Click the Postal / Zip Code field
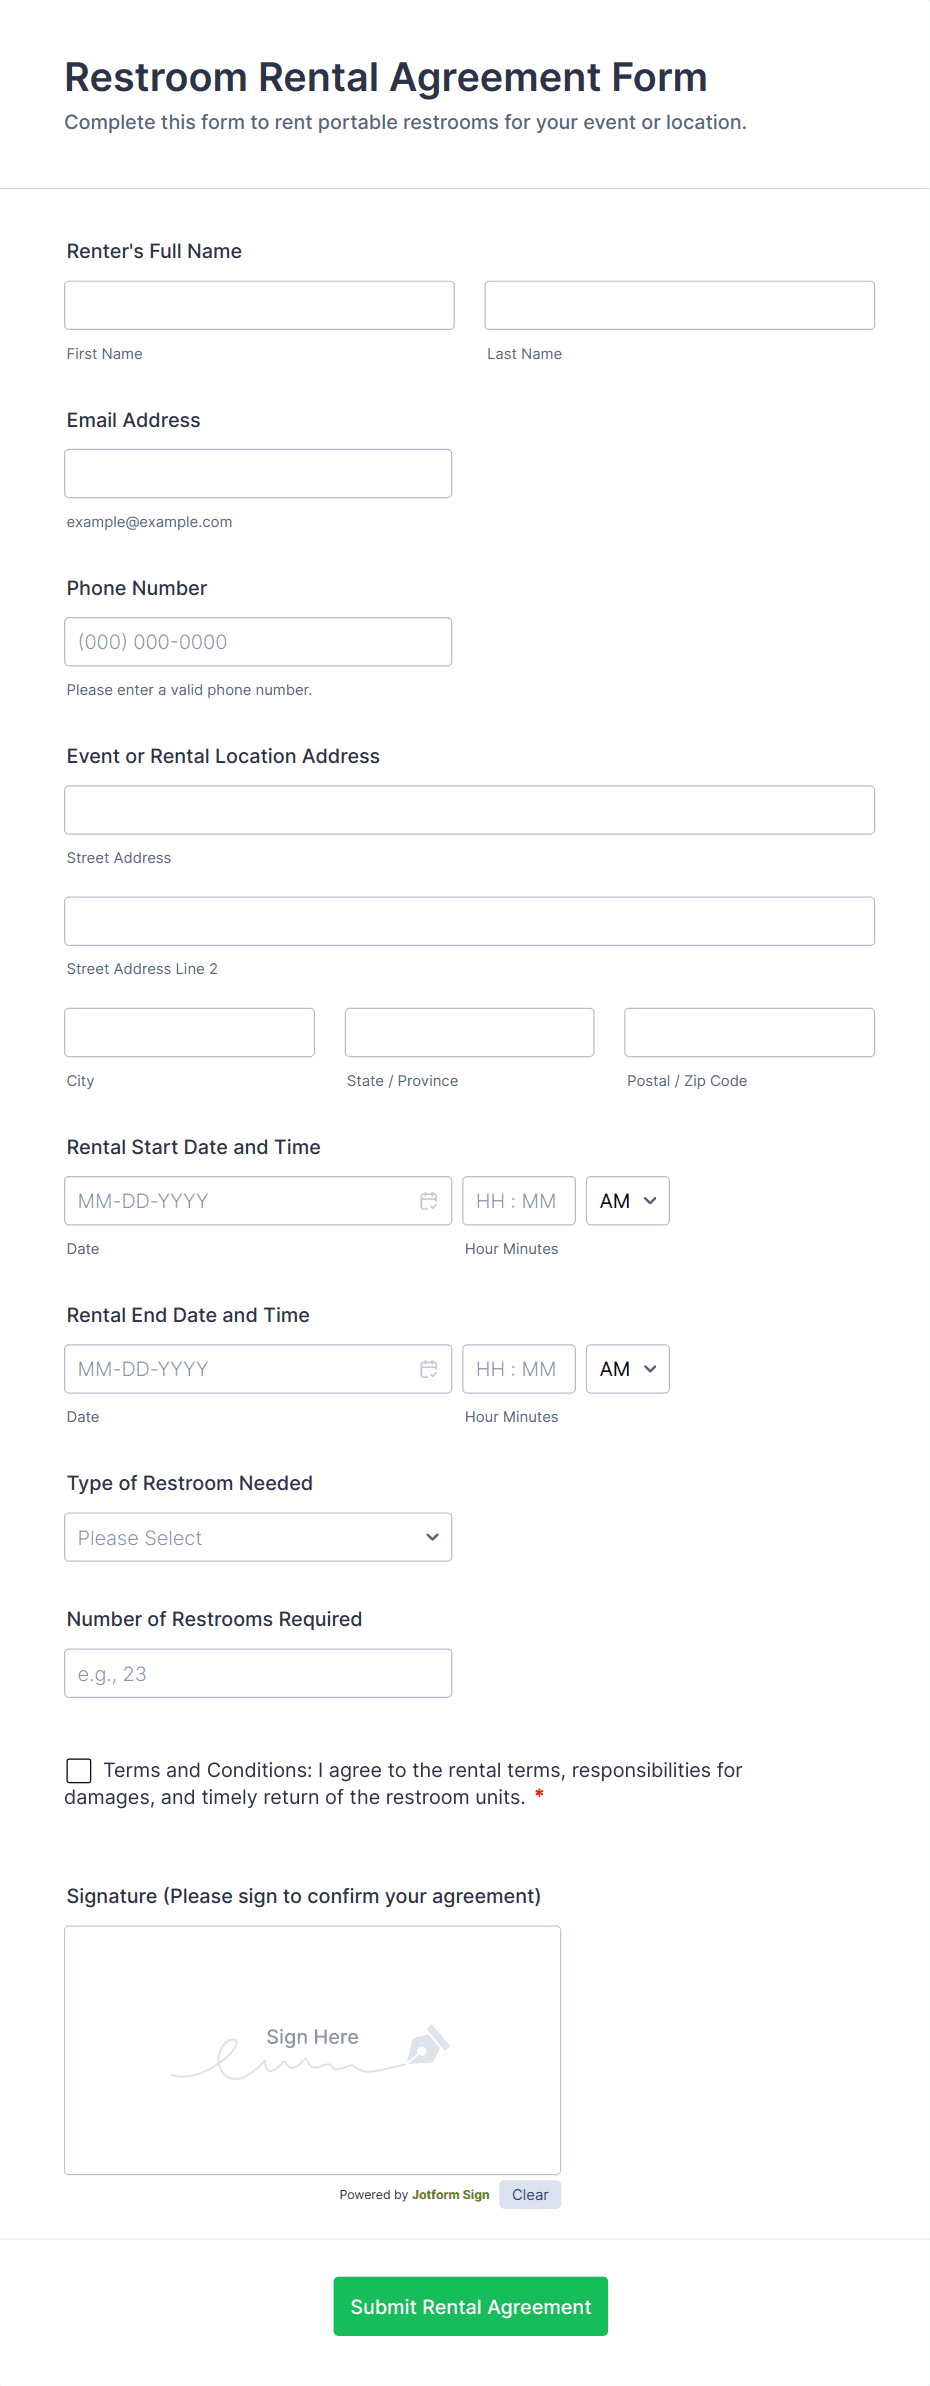This screenshot has height=2386, width=930. pyautogui.click(x=749, y=1032)
